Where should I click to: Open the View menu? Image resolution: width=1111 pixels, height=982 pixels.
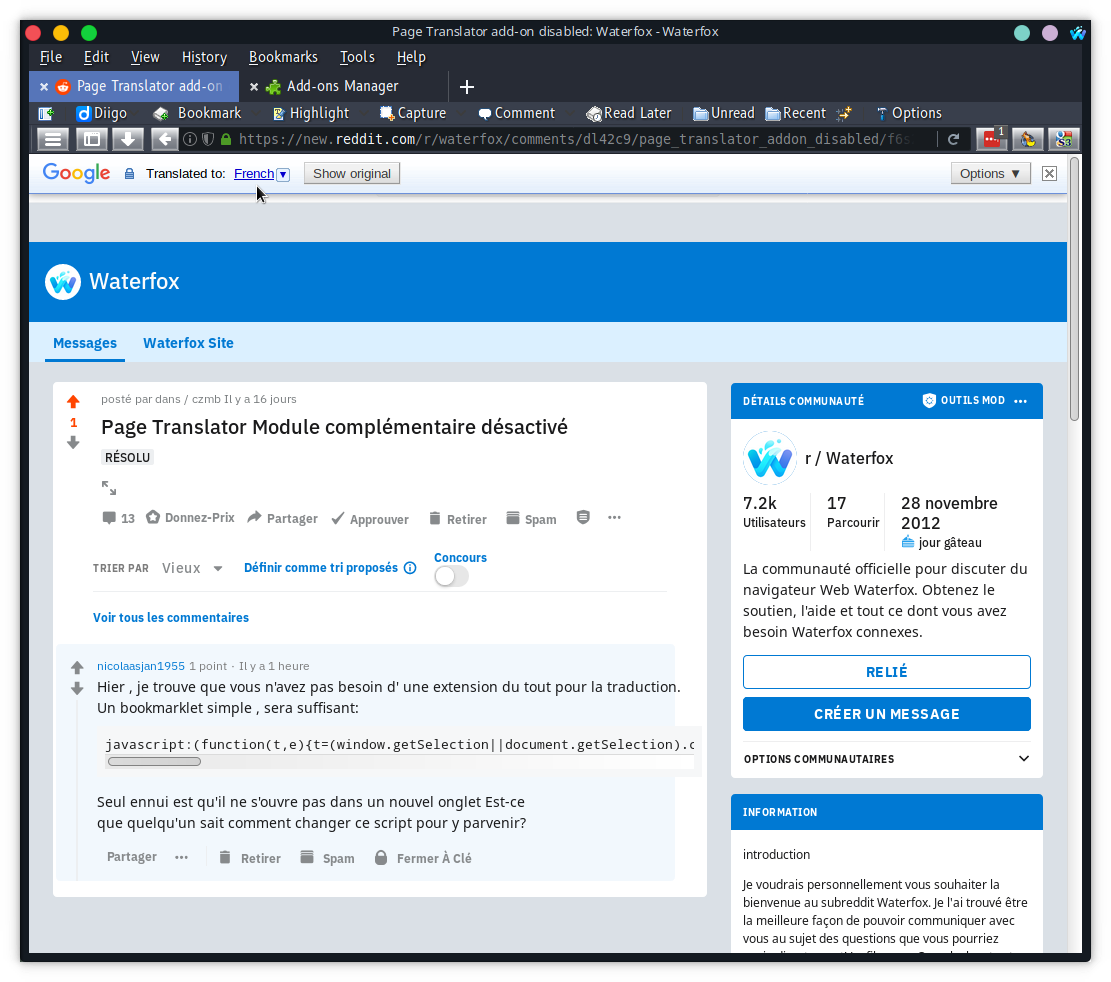click(145, 57)
